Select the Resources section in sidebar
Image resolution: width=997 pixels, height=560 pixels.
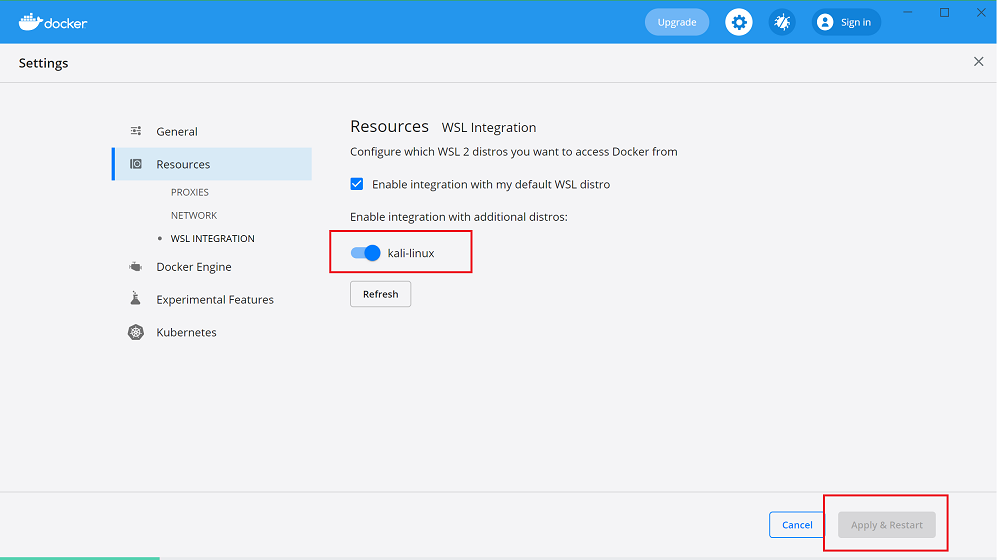click(x=183, y=164)
